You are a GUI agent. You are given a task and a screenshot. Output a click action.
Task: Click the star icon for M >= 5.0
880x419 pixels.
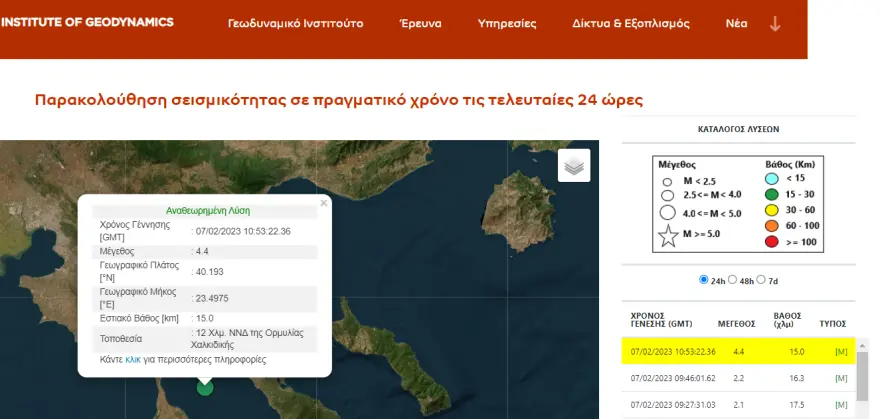pos(666,235)
